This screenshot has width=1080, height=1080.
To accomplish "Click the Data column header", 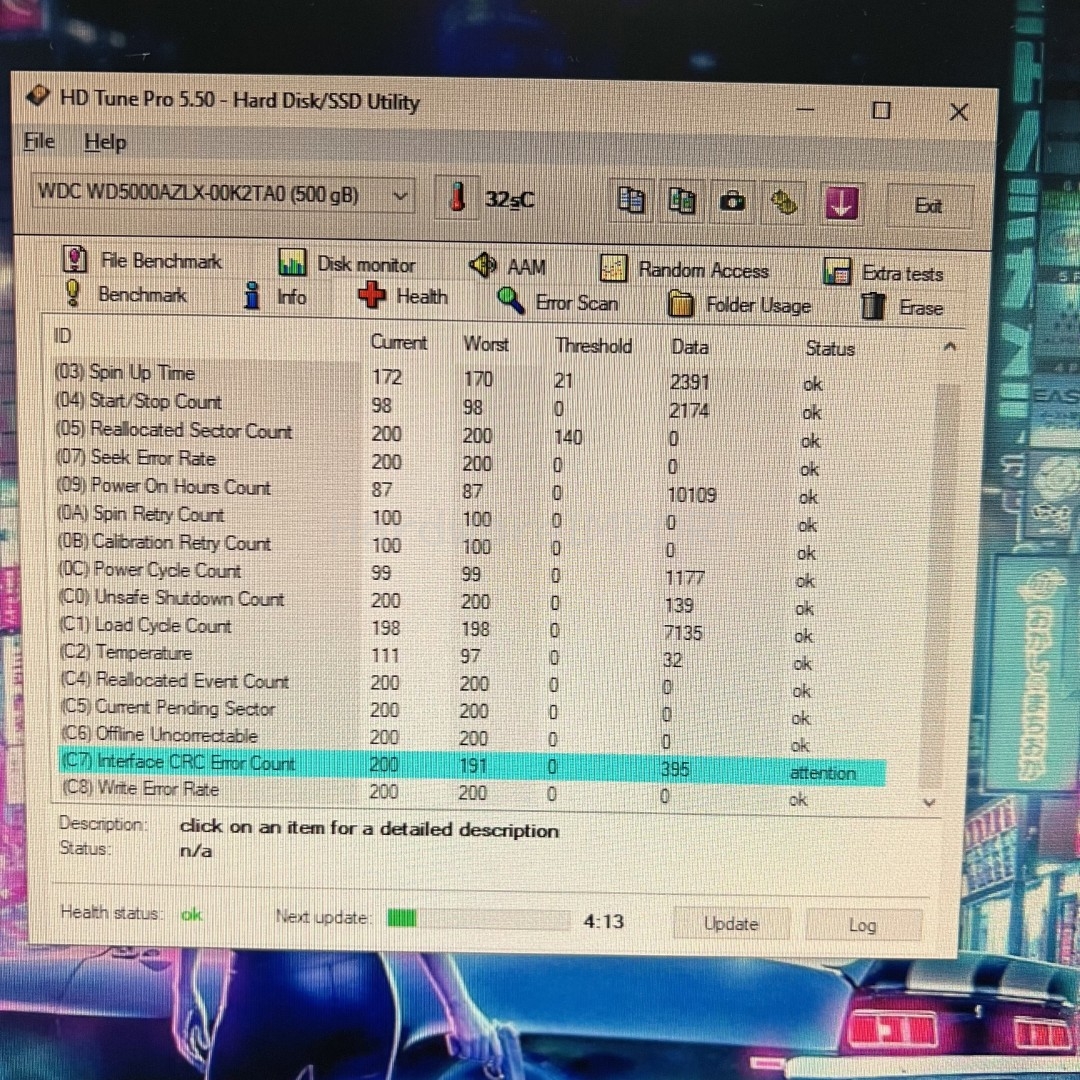I will 689,346.
